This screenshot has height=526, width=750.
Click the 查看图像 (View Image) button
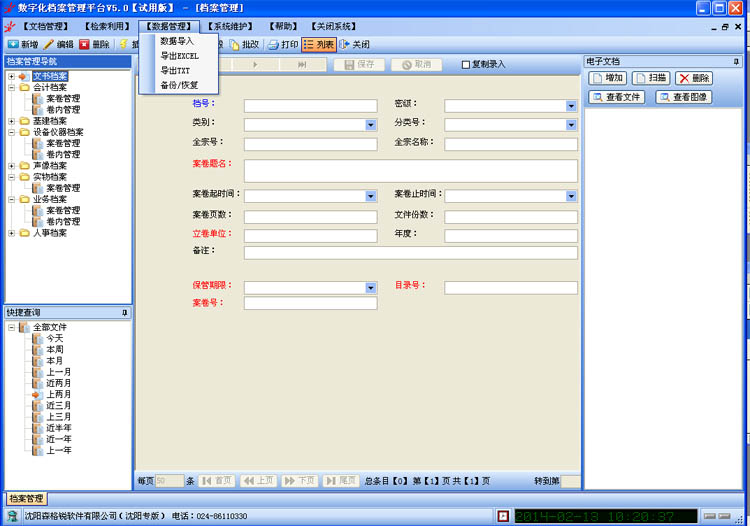(683, 97)
